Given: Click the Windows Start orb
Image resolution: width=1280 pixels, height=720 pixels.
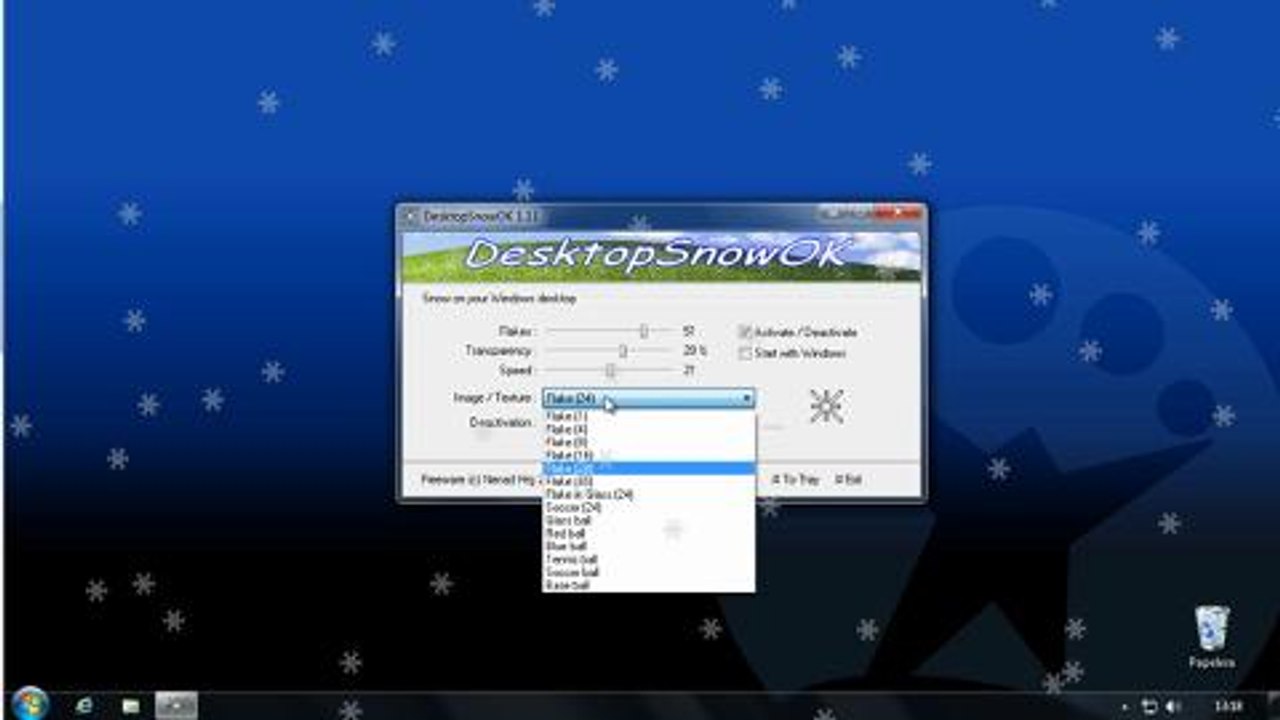Looking at the screenshot, I should tap(30, 703).
